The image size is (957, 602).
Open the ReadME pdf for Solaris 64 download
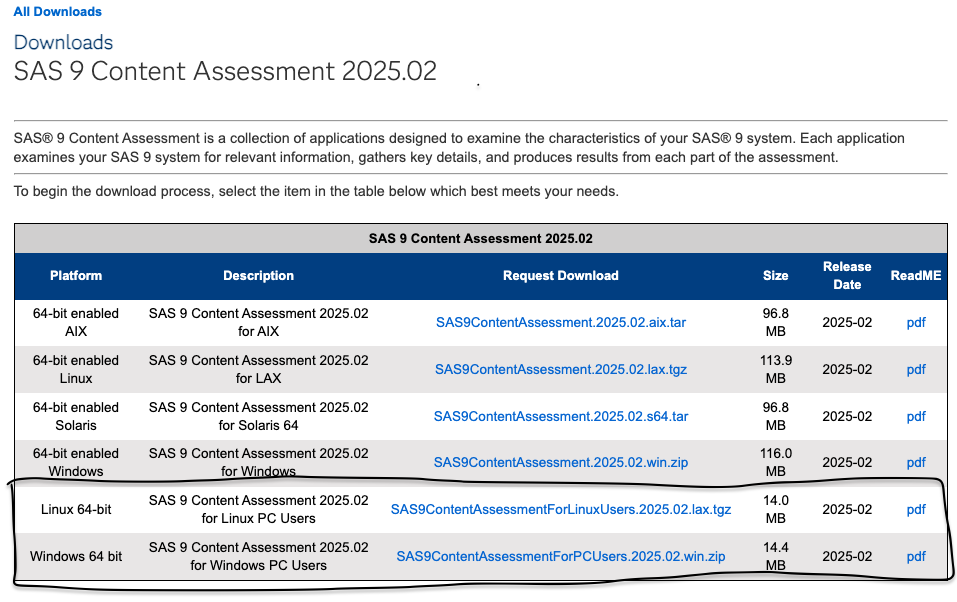(915, 416)
